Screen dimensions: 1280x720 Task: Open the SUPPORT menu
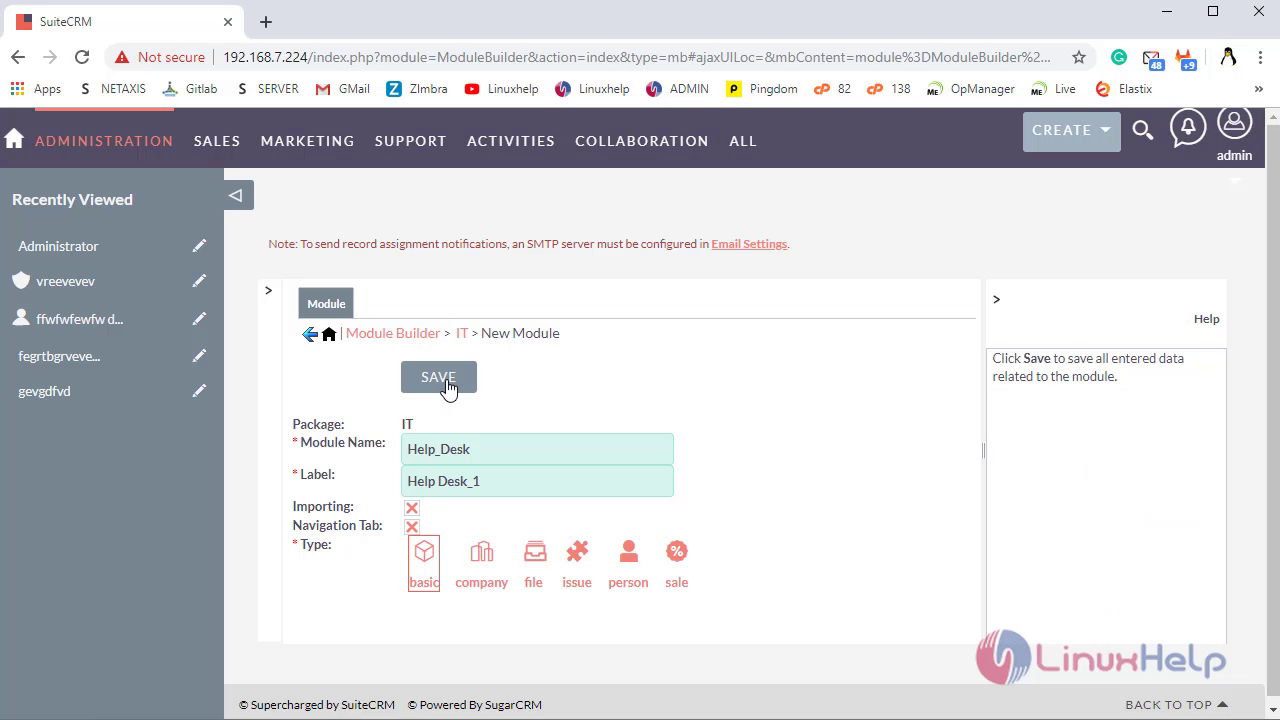pos(411,141)
